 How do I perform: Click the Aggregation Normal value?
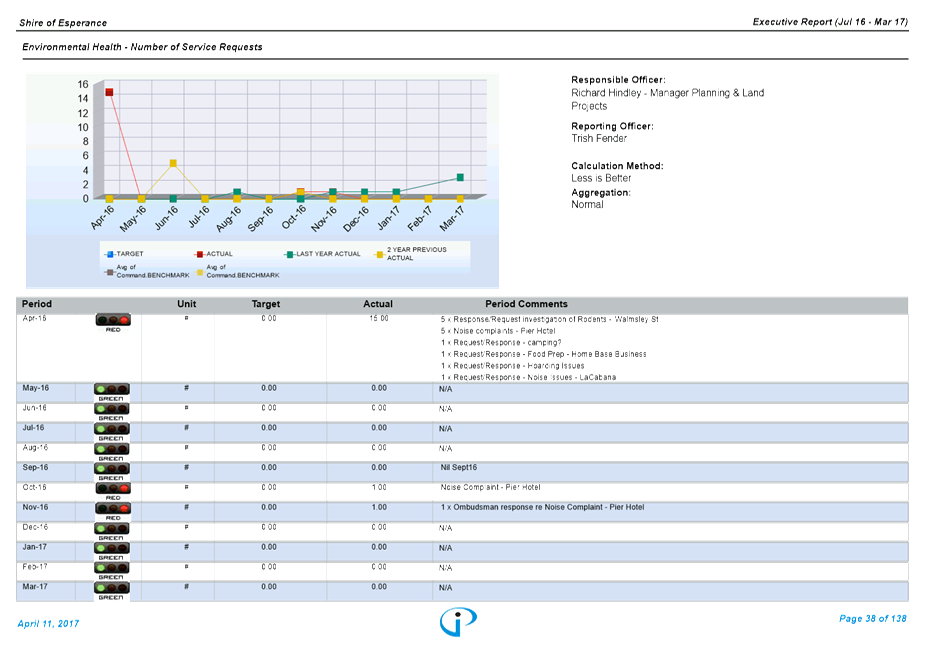click(587, 204)
